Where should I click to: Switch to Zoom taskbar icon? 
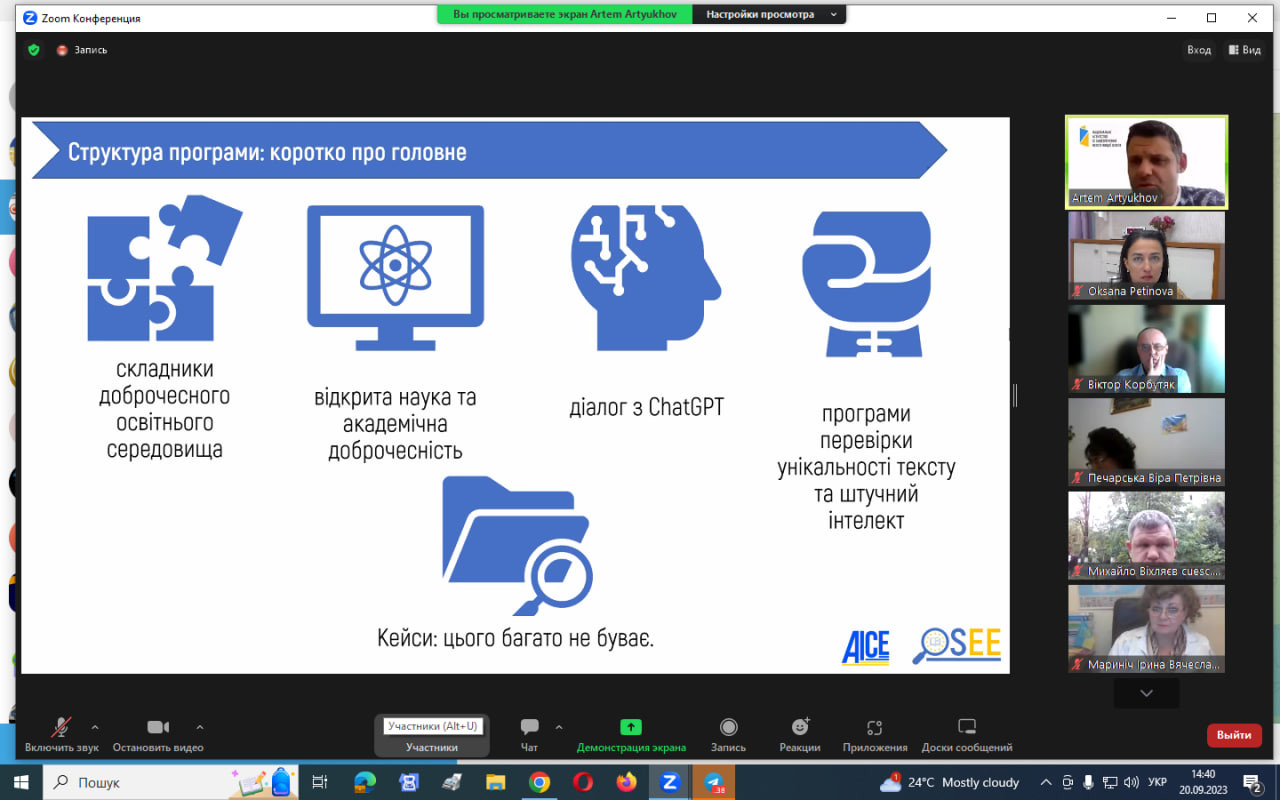pyautogui.click(x=670, y=782)
